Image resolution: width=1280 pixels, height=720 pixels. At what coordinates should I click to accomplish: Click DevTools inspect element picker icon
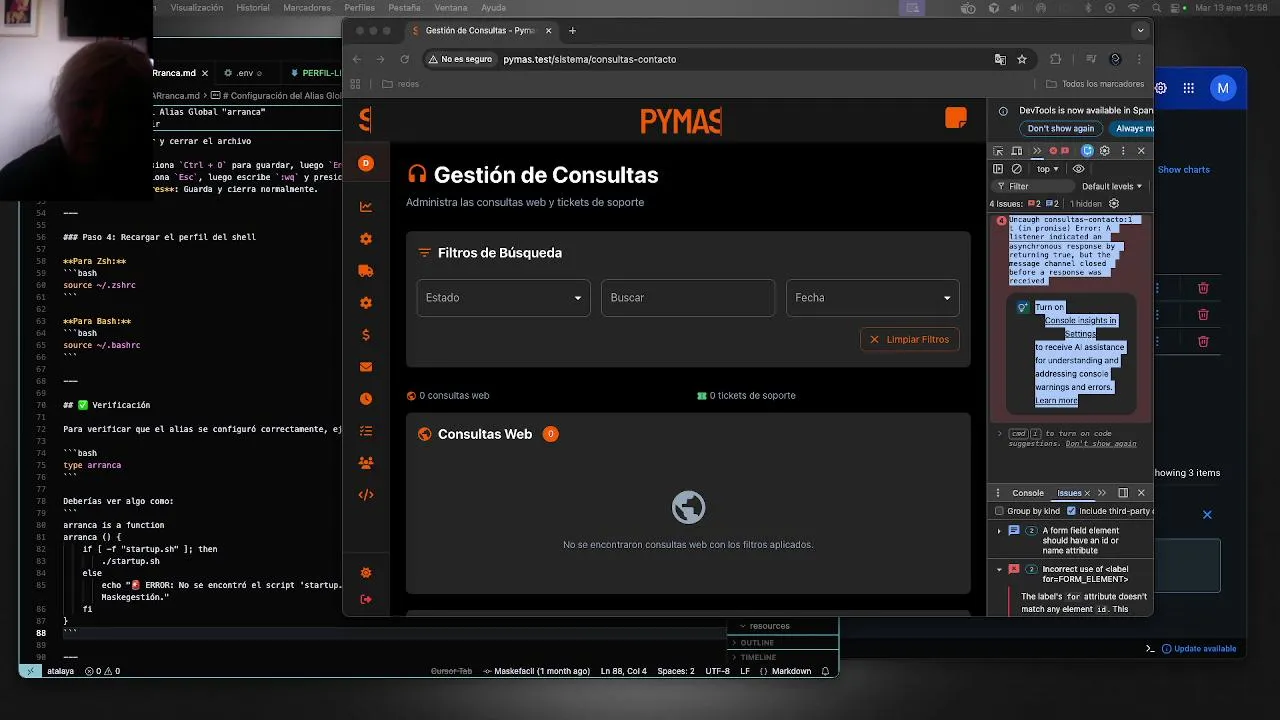pyautogui.click(x=998, y=151)
